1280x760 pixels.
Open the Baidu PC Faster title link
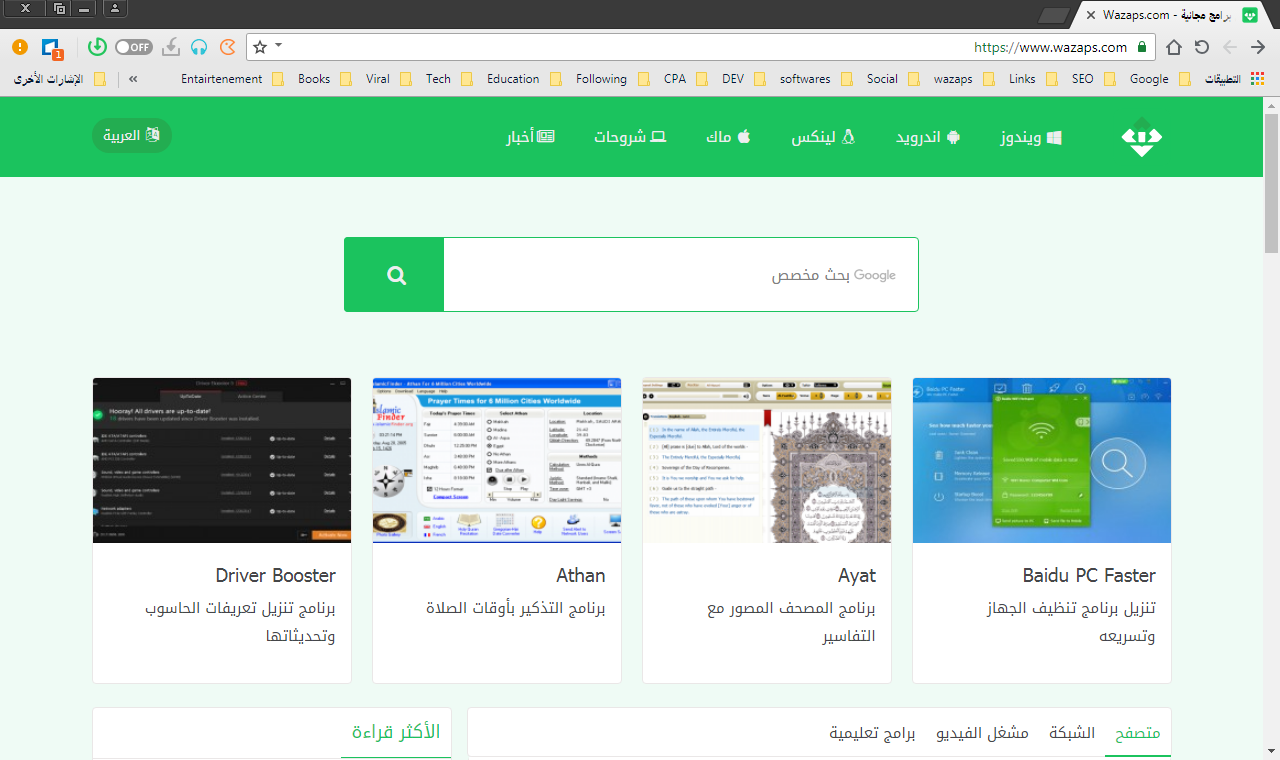[1089, 575]
